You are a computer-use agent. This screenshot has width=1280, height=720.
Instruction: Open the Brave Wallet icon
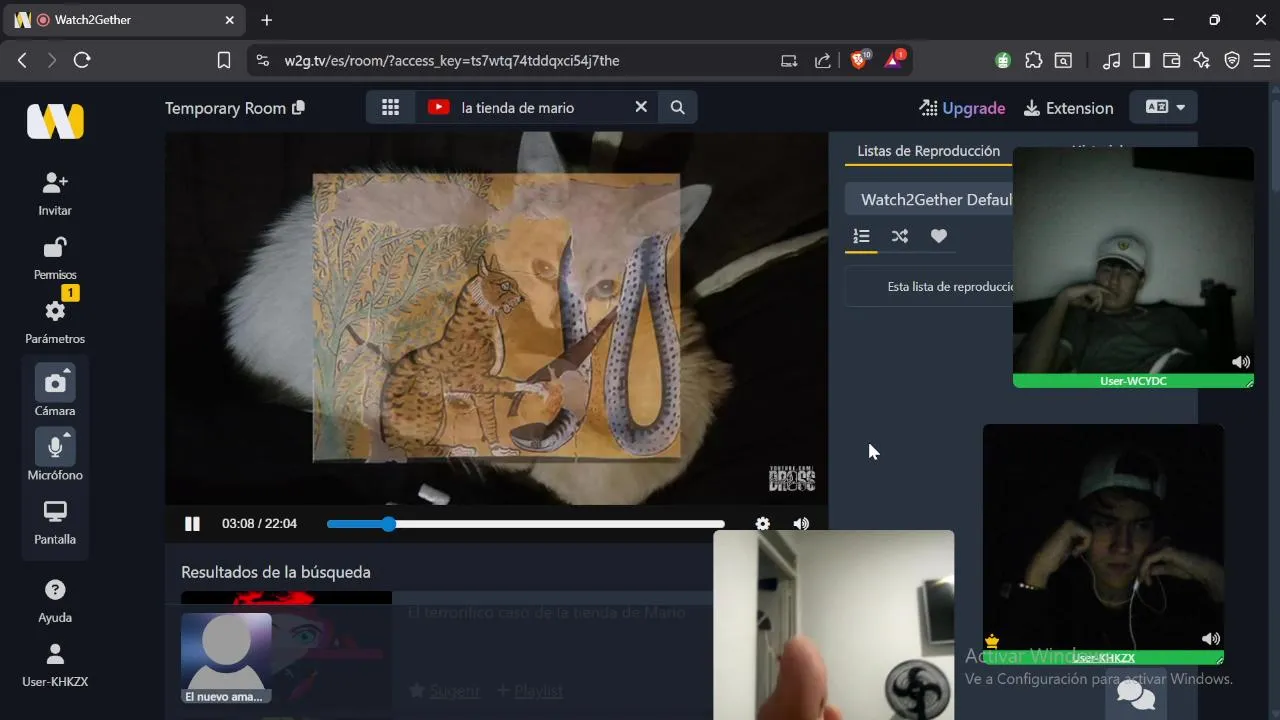point(1171,60)
